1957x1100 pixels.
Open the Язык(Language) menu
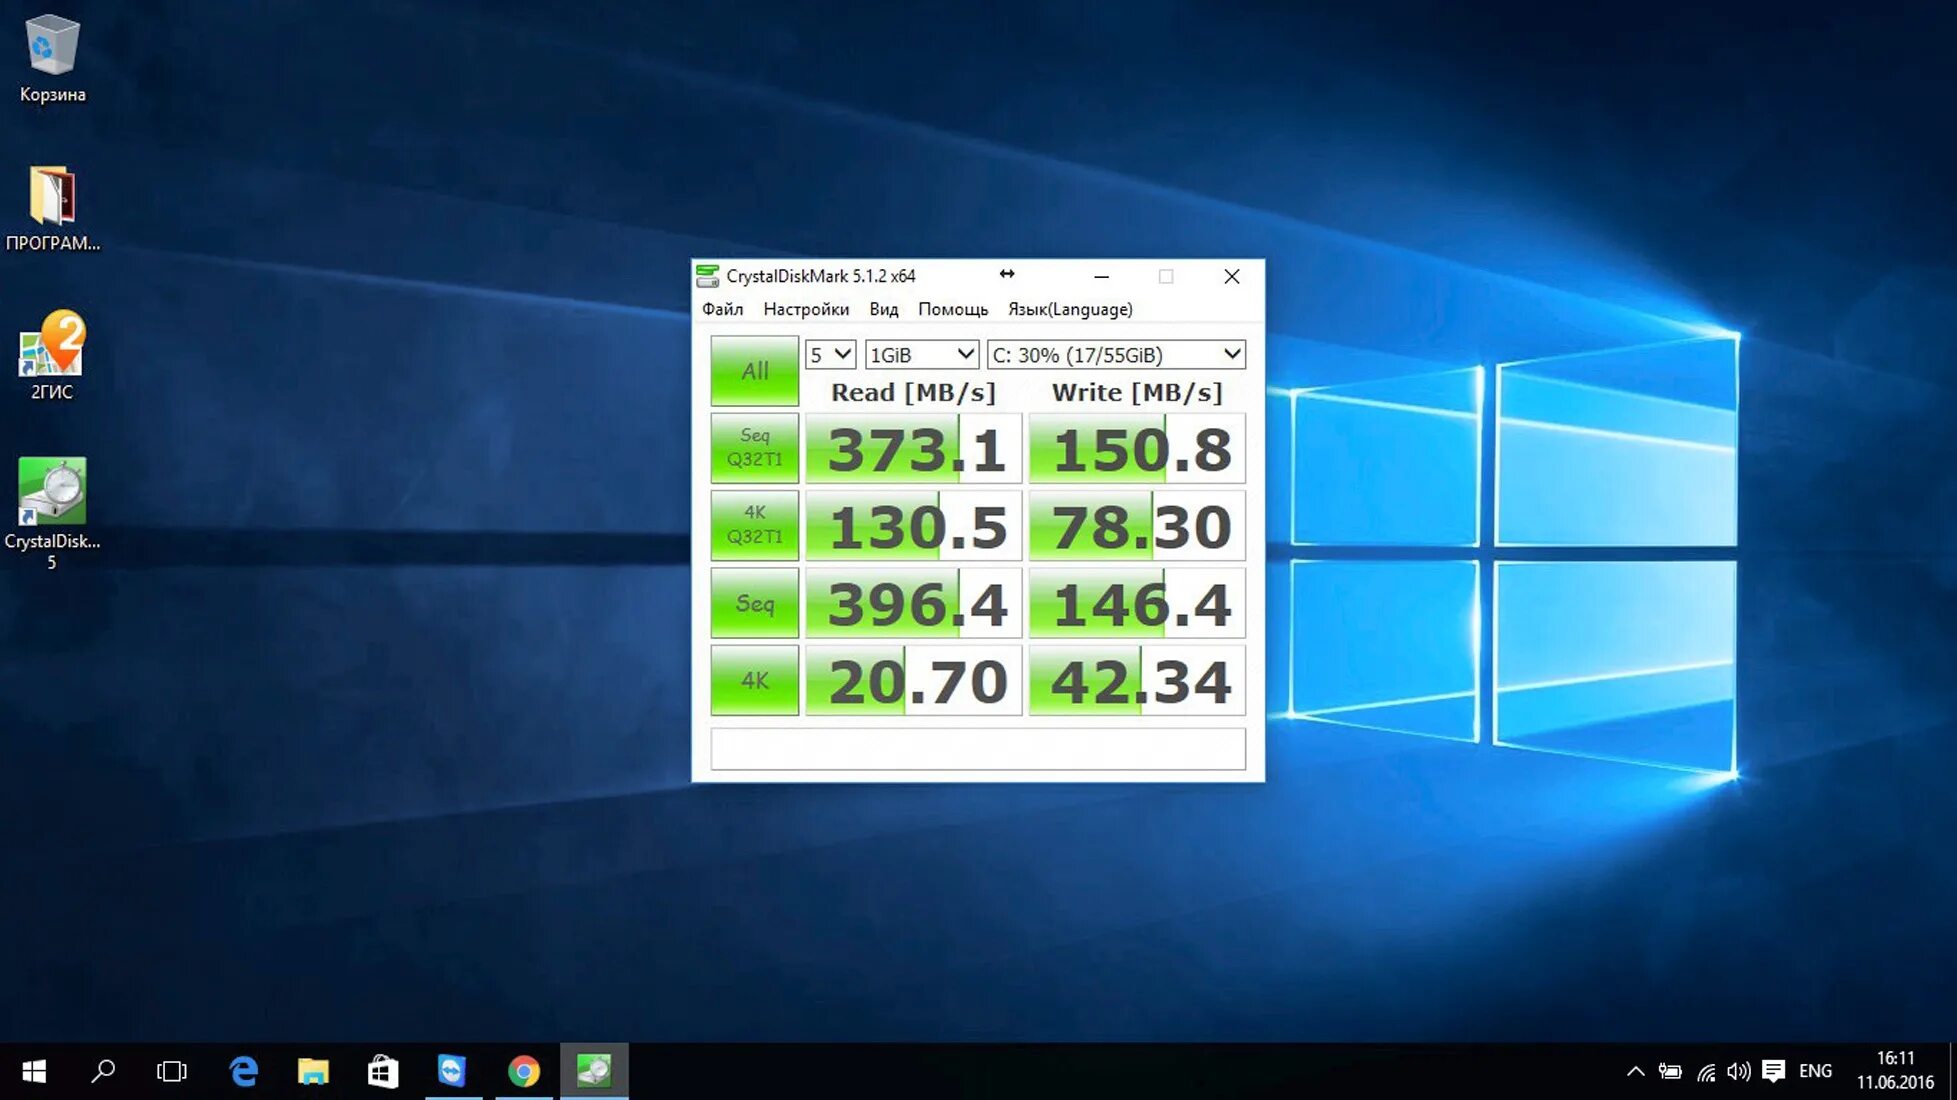point(1070,309)
